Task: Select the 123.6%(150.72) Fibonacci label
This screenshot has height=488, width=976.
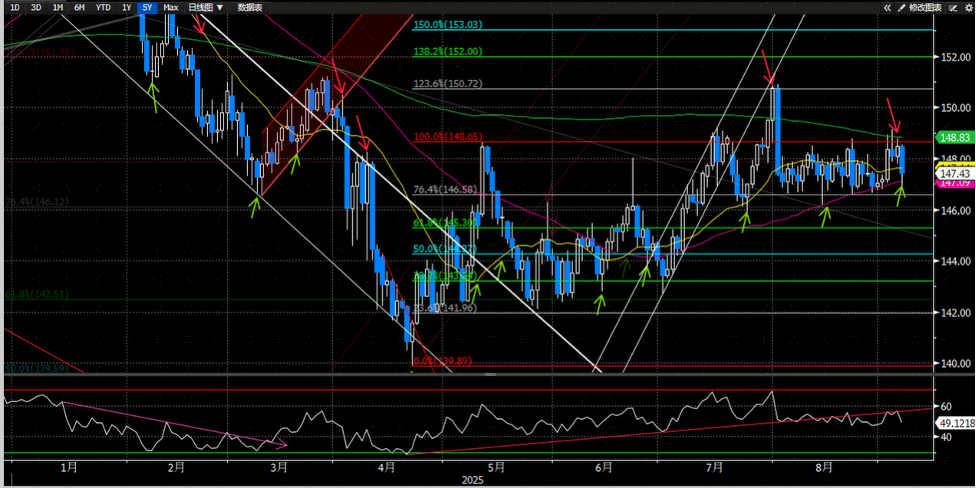Action: coord(448,83)
